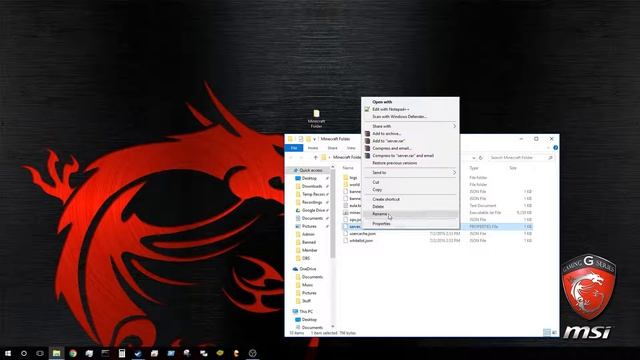The height and width of the screenshot is (360, 640).
Task: Open the View ribbon tab
Action: coord(351,148)
